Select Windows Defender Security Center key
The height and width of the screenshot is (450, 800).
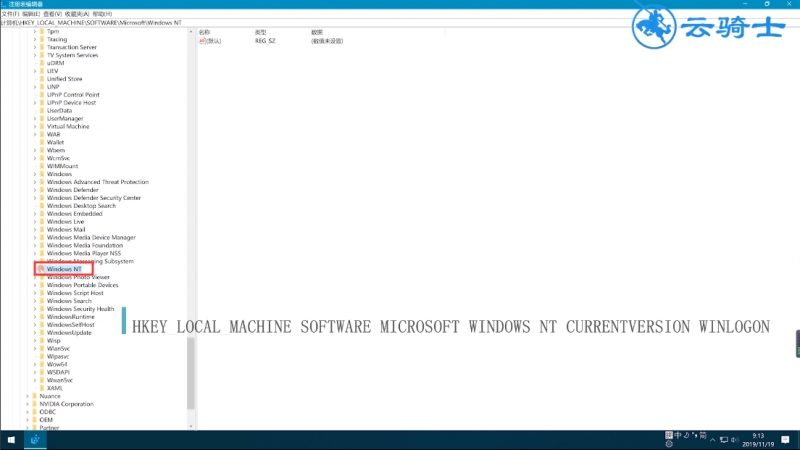(x=94, y=197)
